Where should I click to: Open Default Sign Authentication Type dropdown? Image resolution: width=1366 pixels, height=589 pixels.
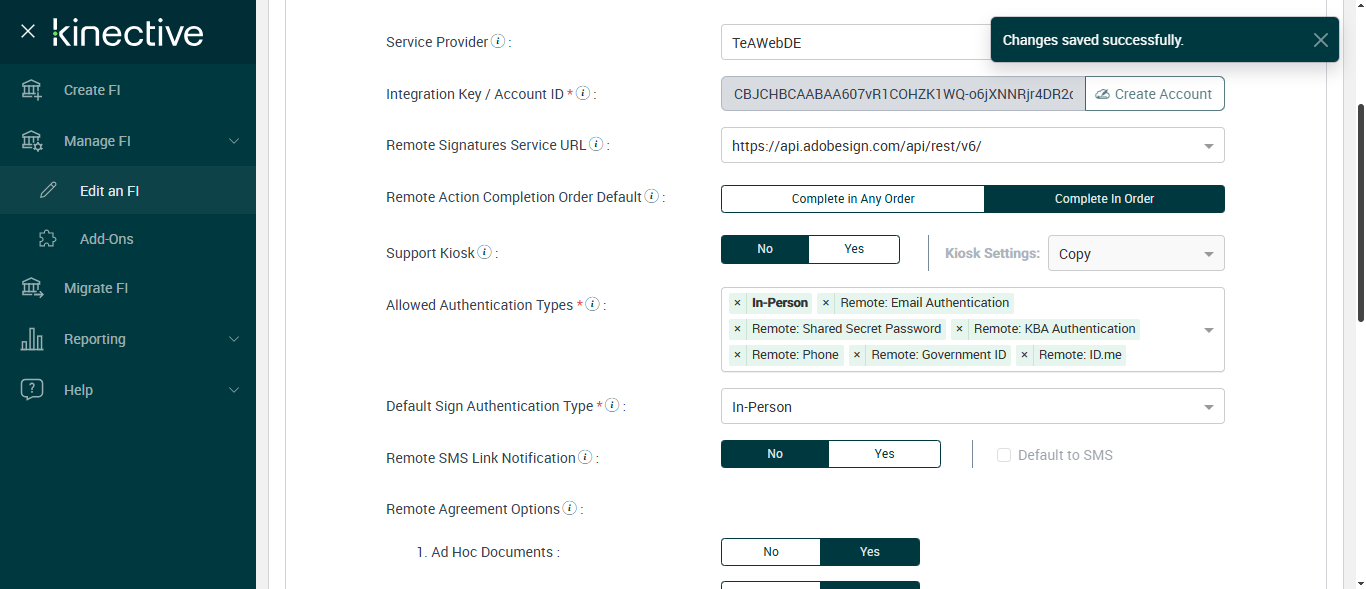1208,407
